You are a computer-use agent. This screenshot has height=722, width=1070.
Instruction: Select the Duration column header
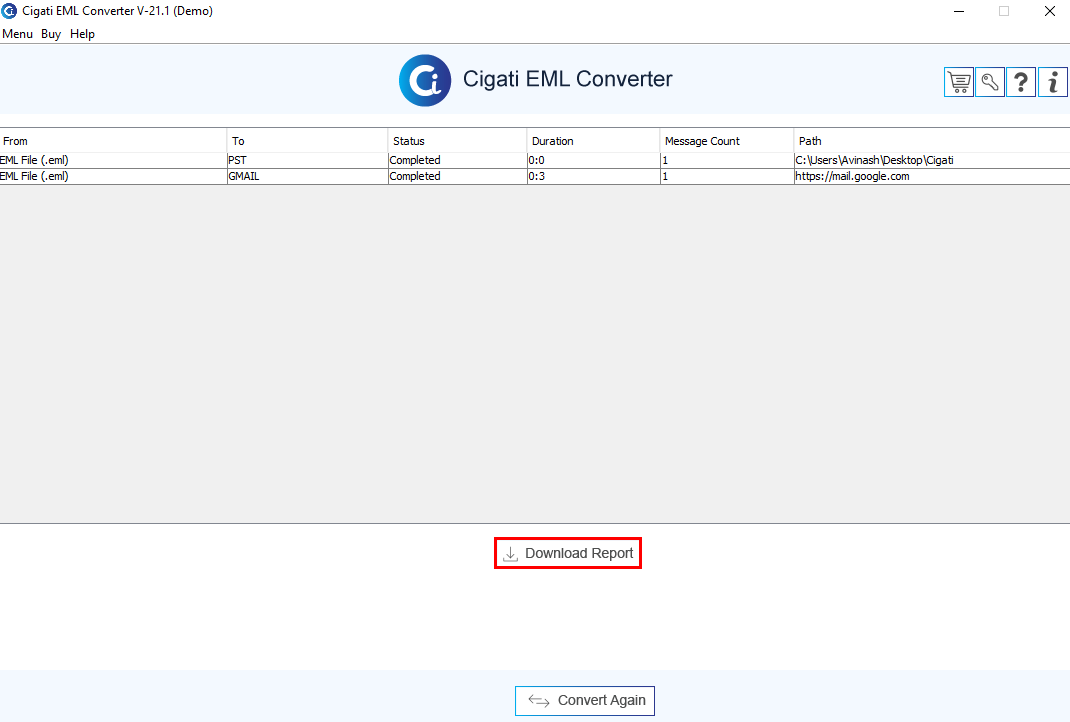click(x=593, y=141)
